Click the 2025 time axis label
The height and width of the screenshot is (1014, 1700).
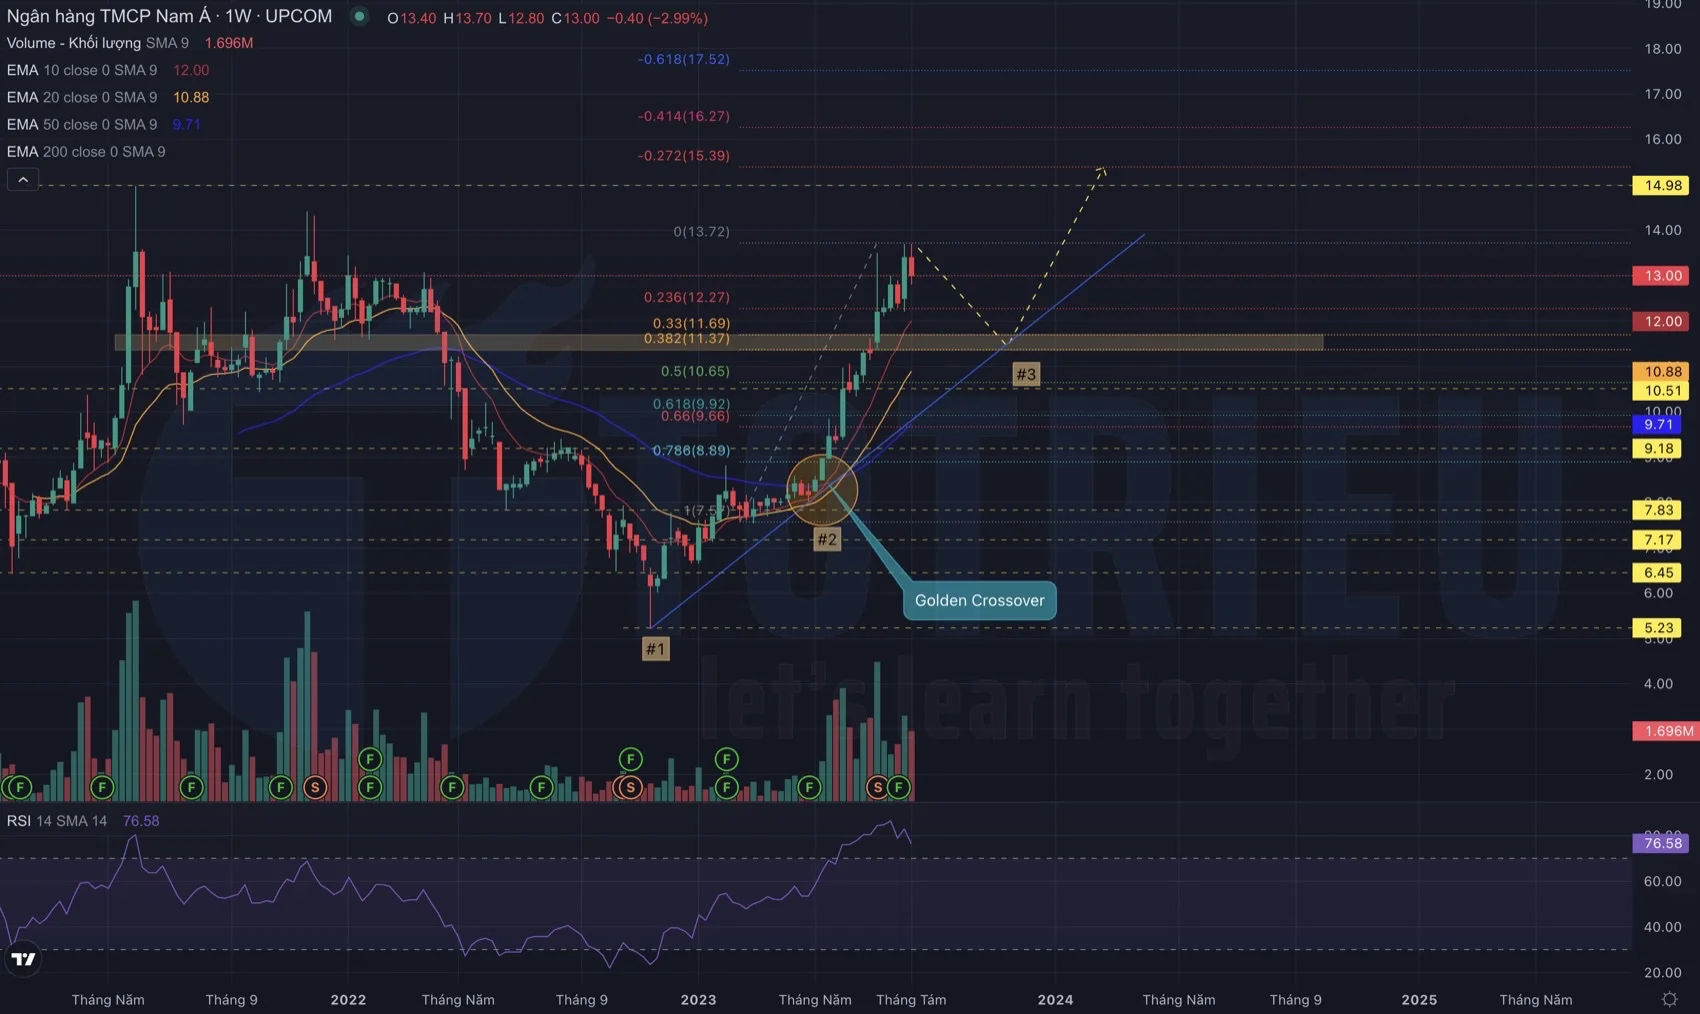coord(1419,1000)
